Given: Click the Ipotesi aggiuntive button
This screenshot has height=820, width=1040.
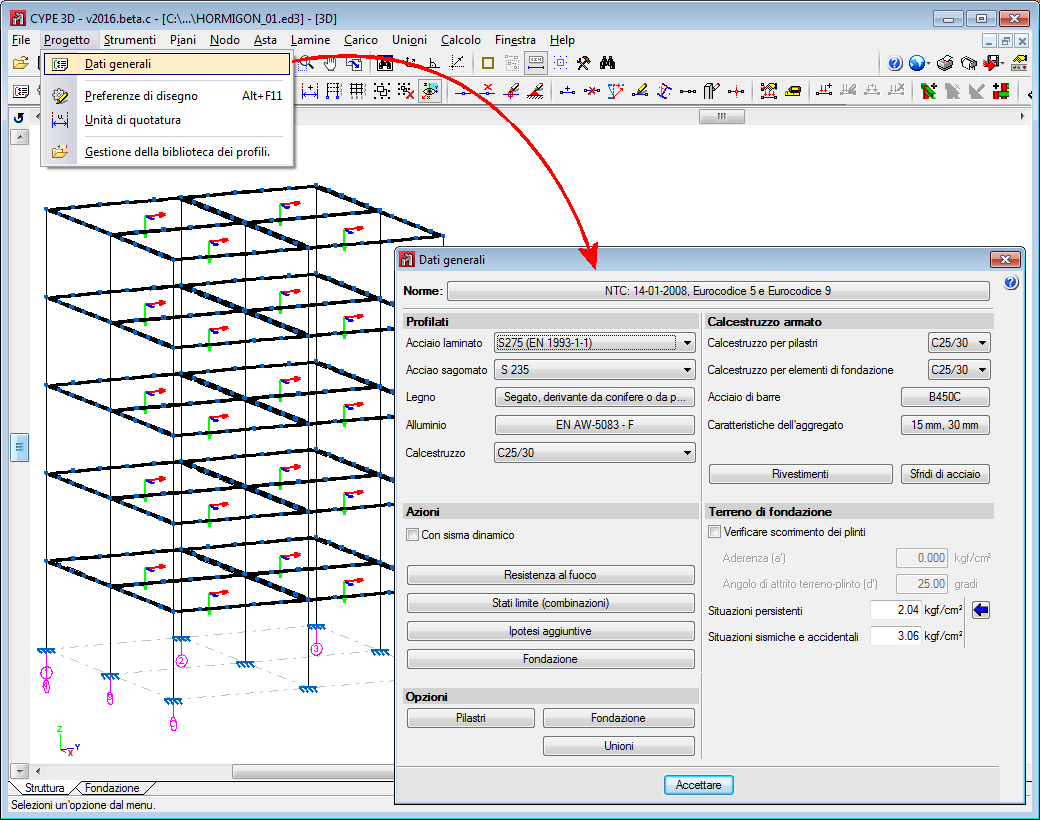Looking at the screenshot, I should 551,631.
